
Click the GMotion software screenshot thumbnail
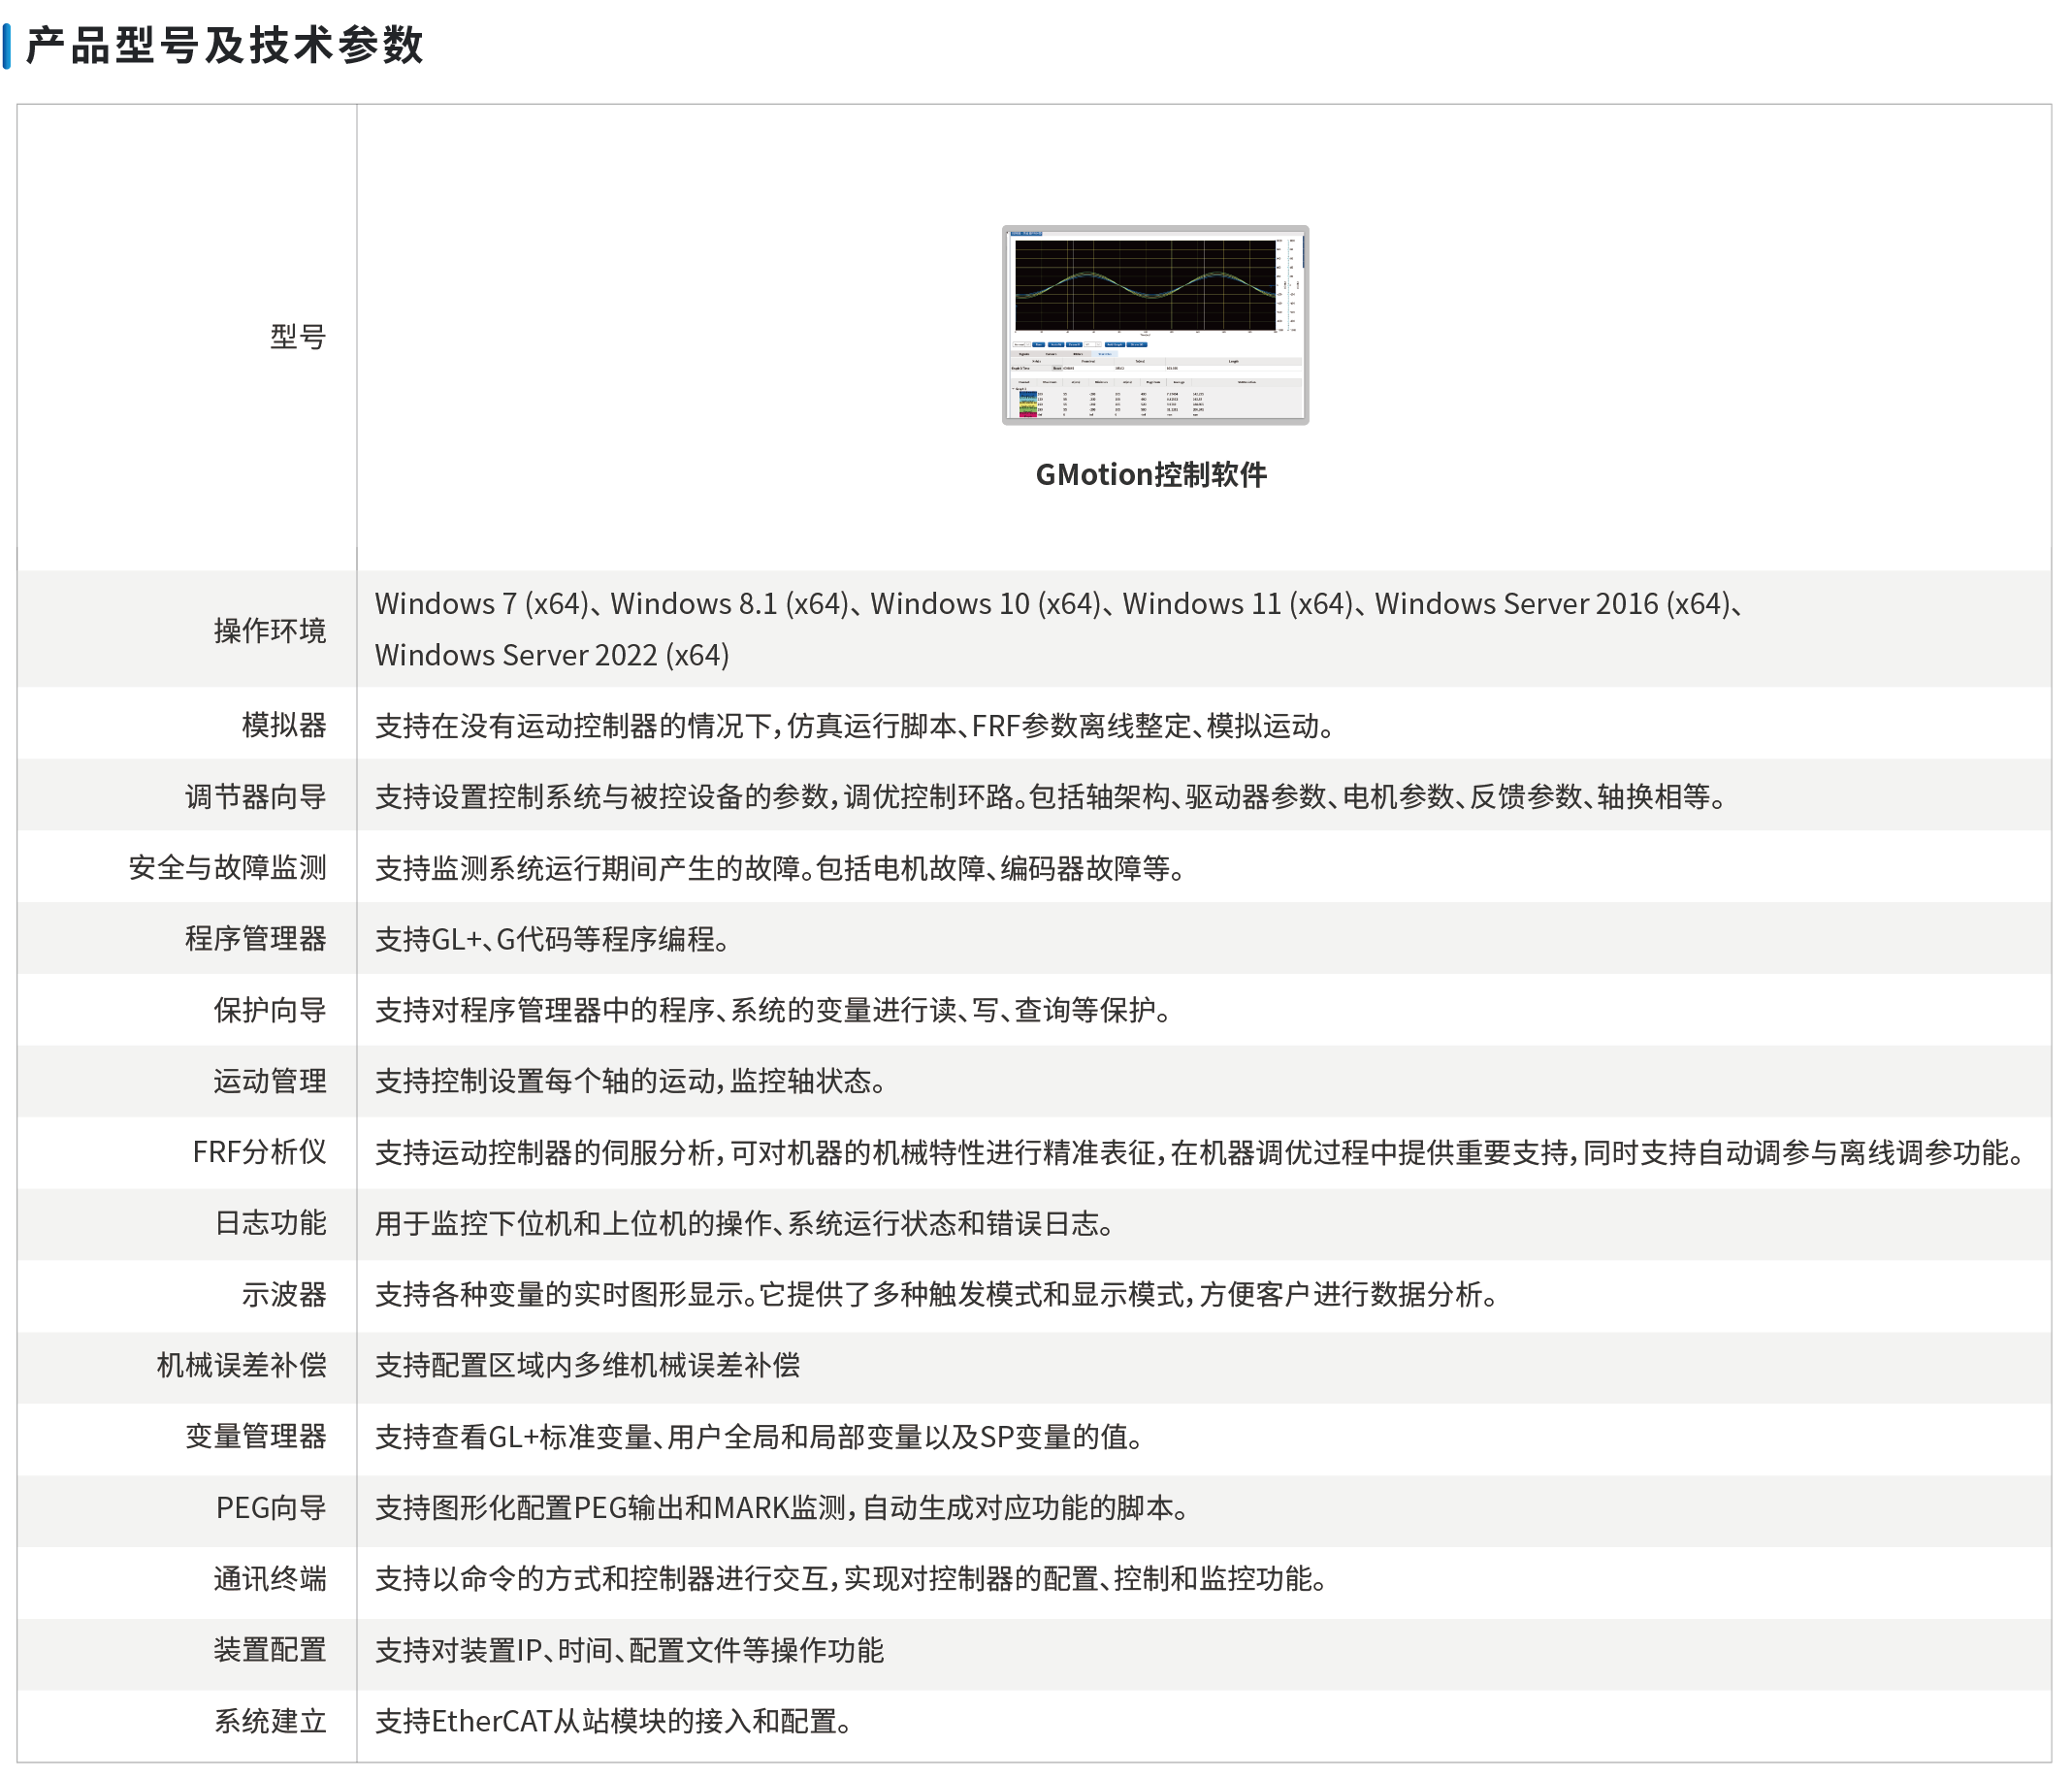1155,325
